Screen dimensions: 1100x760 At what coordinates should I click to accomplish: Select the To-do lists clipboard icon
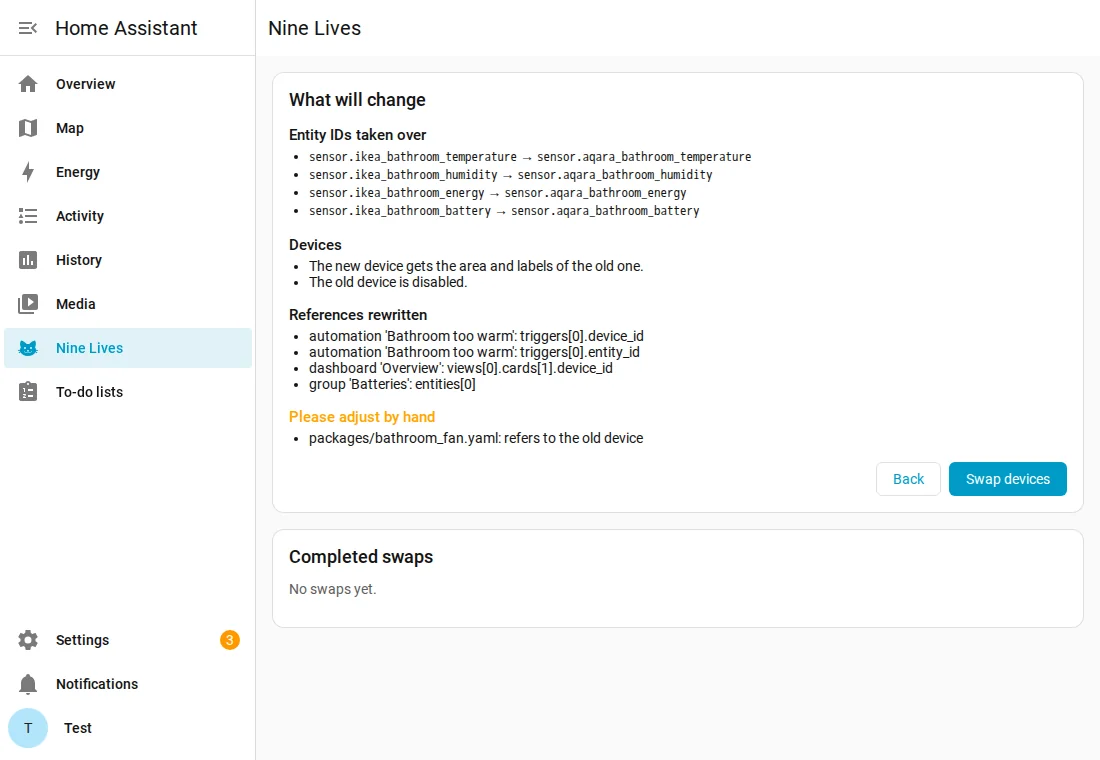28,392
